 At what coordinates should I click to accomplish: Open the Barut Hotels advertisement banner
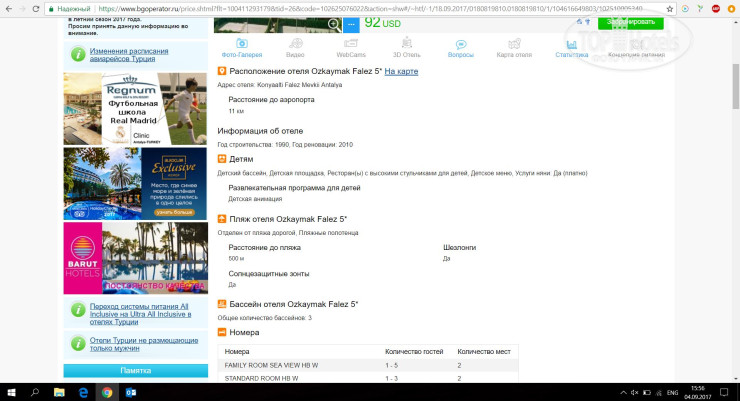pos(135,257)
